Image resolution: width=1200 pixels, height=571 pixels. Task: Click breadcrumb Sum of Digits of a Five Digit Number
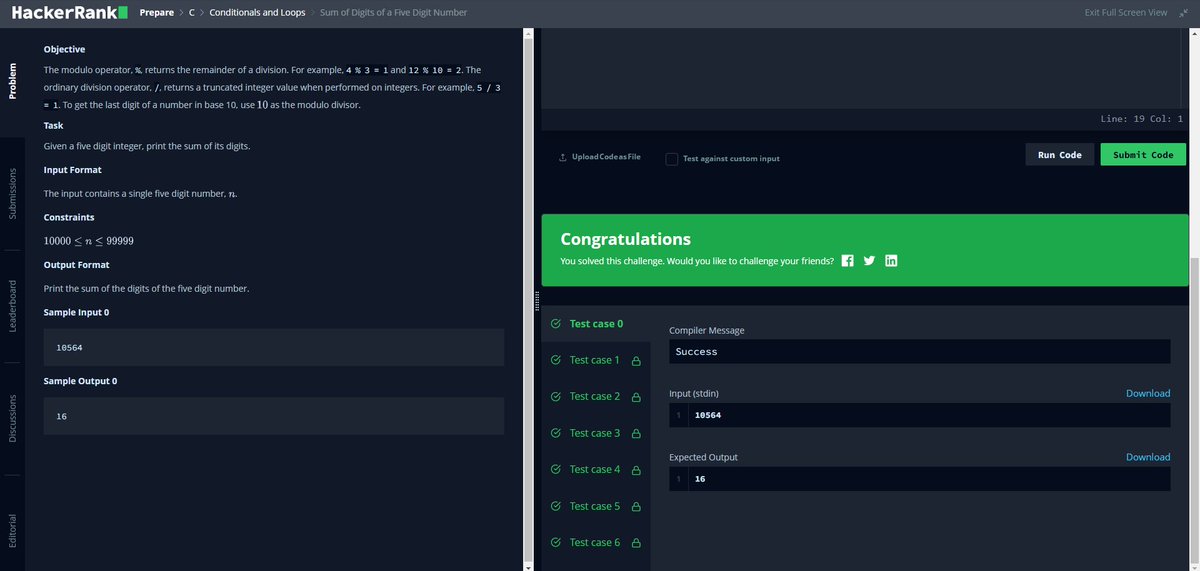pos(393,12)
